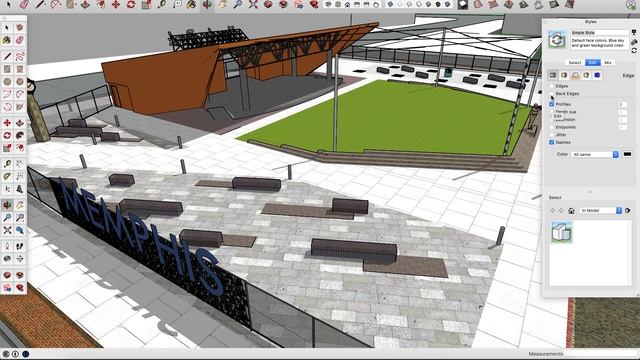
Task: Select the Rotate tool in left toolset
Action: click(7, 136)
